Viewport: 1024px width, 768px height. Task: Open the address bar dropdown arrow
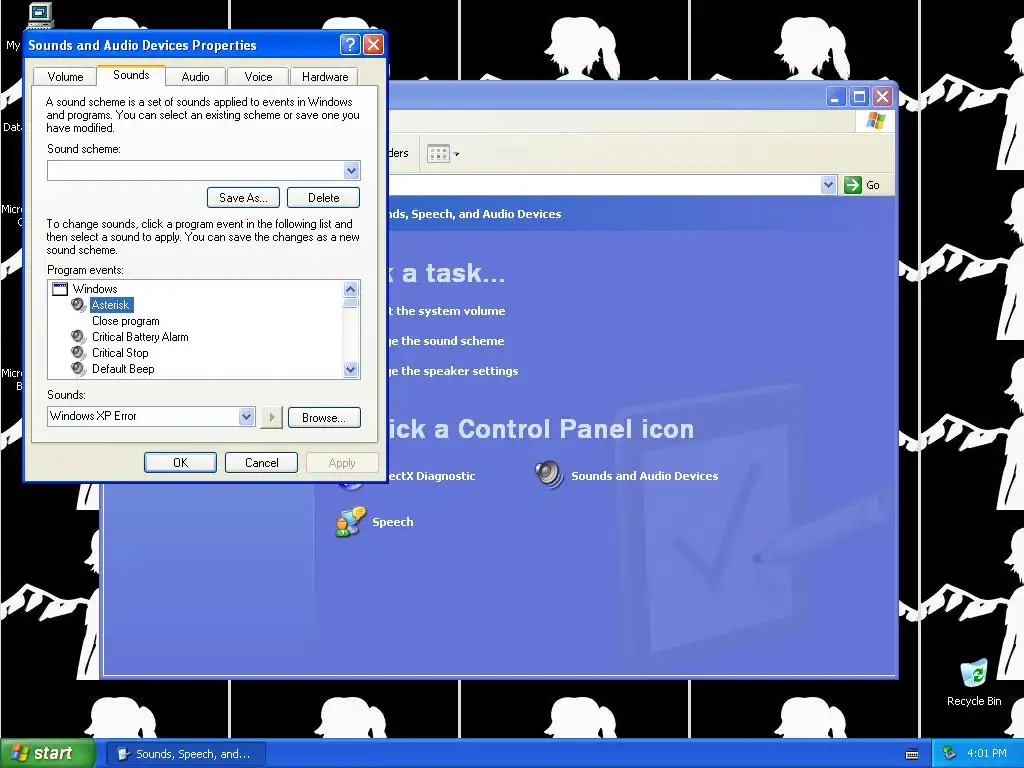(x=828, y=185)
